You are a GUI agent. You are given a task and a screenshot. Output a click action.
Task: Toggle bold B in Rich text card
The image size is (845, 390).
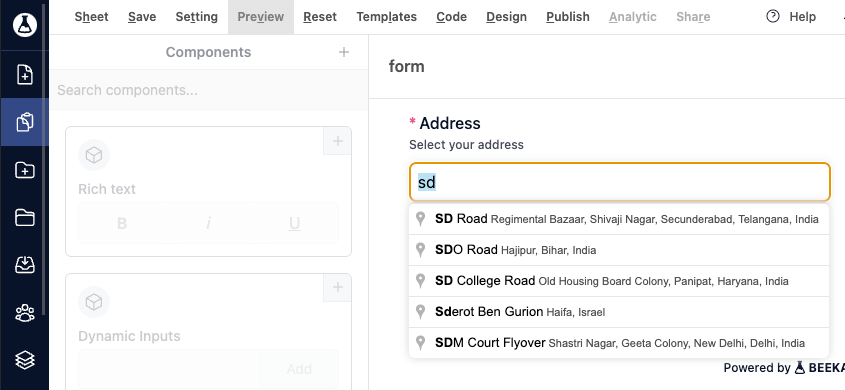coord(122,223)
